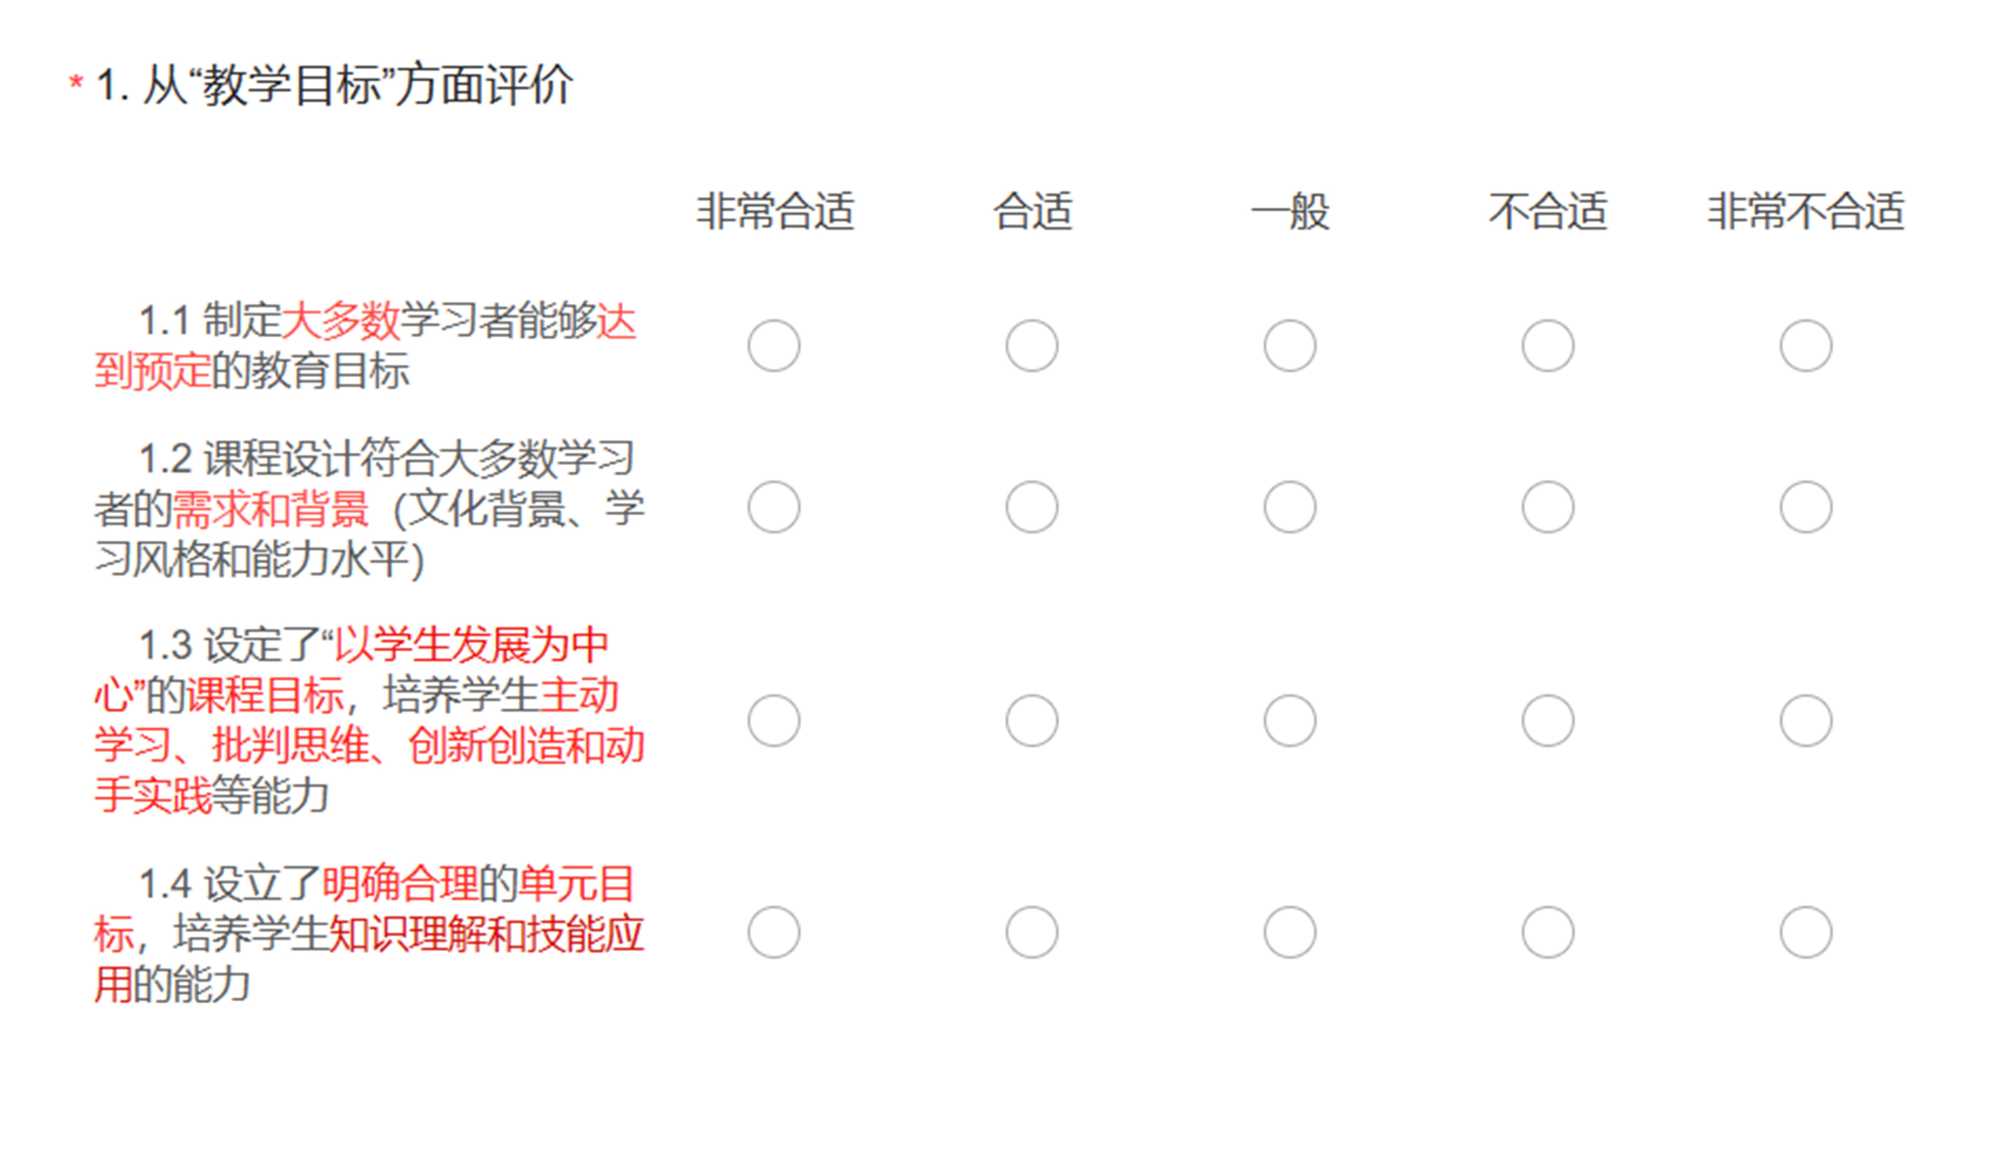
Task: Pick 非常不合适 for item 1.3
Action: 1806,720
